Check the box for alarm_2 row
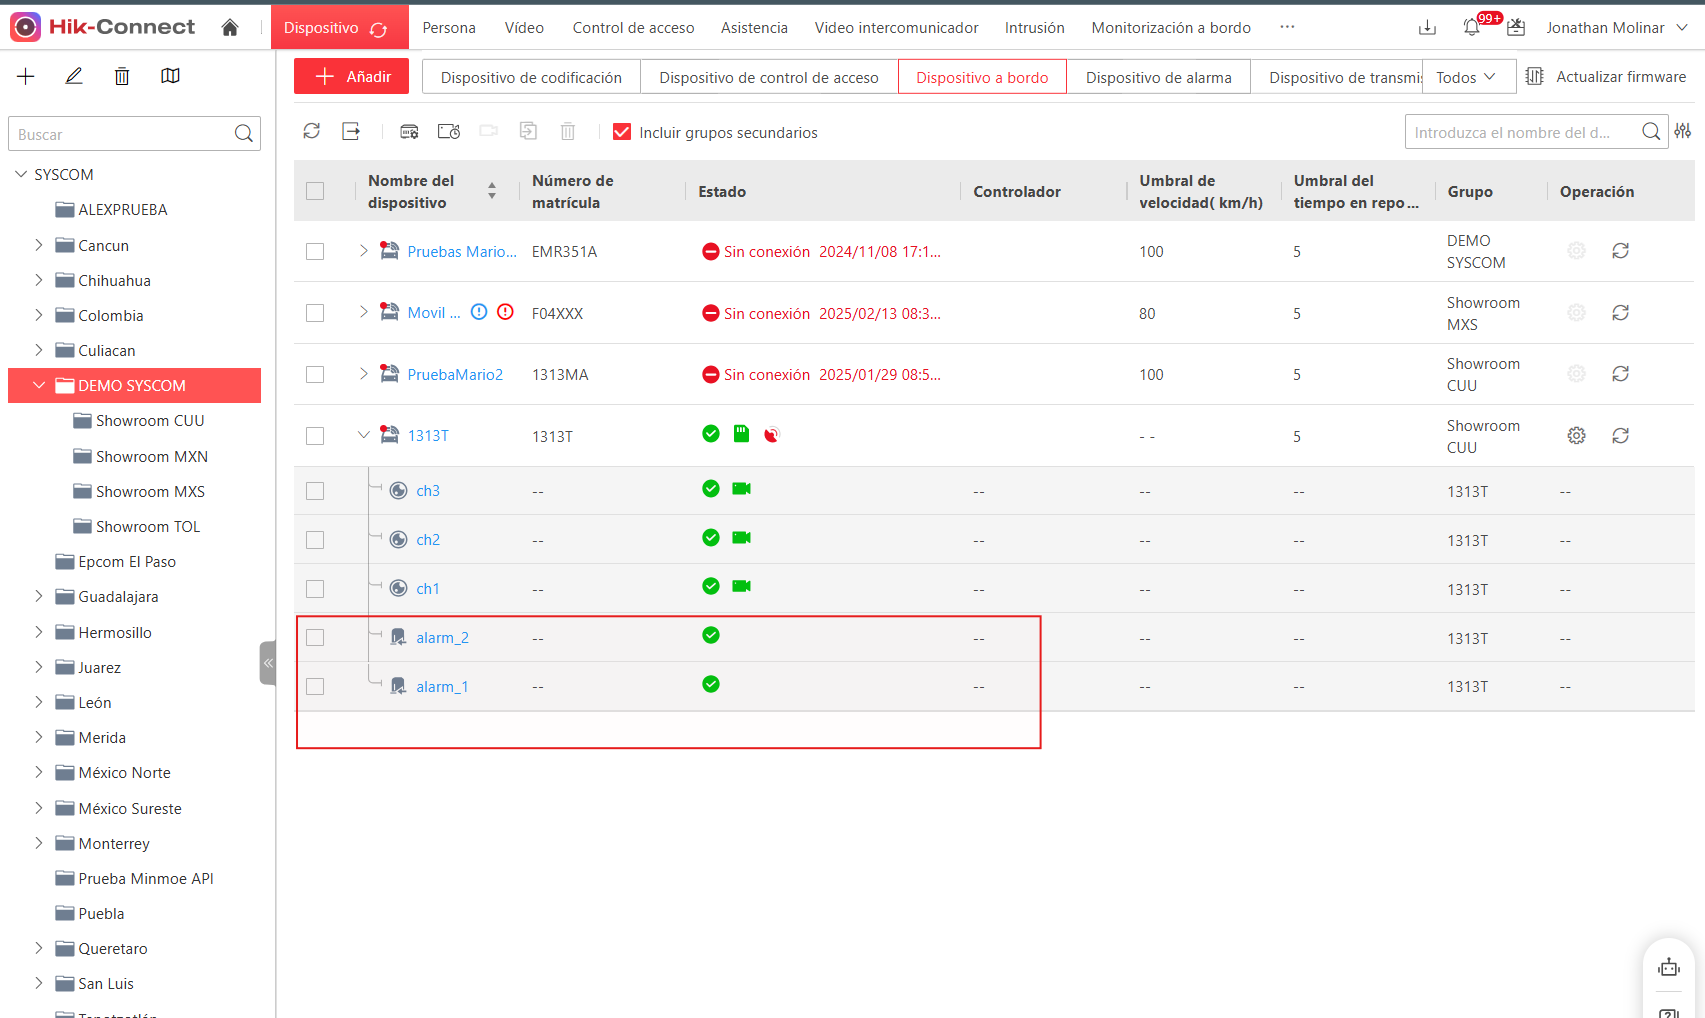 click(x=315, y=638)
